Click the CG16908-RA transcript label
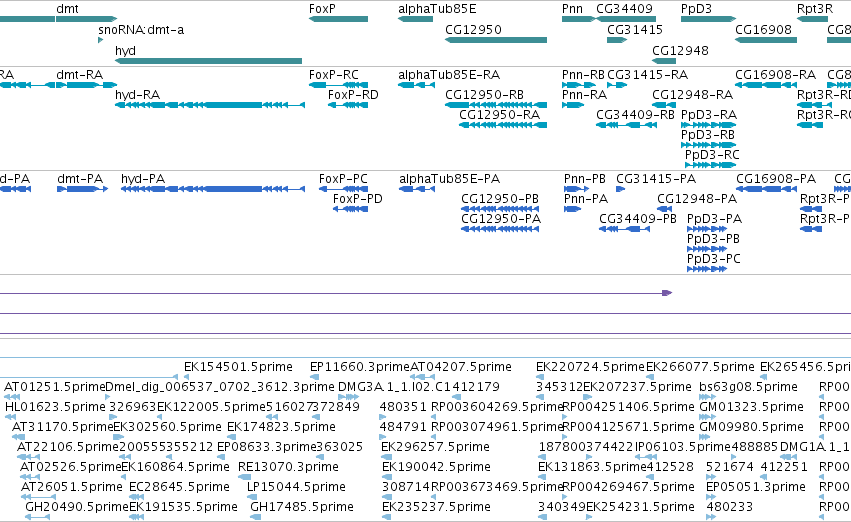The image size is (851, 522). coord(776,75)
